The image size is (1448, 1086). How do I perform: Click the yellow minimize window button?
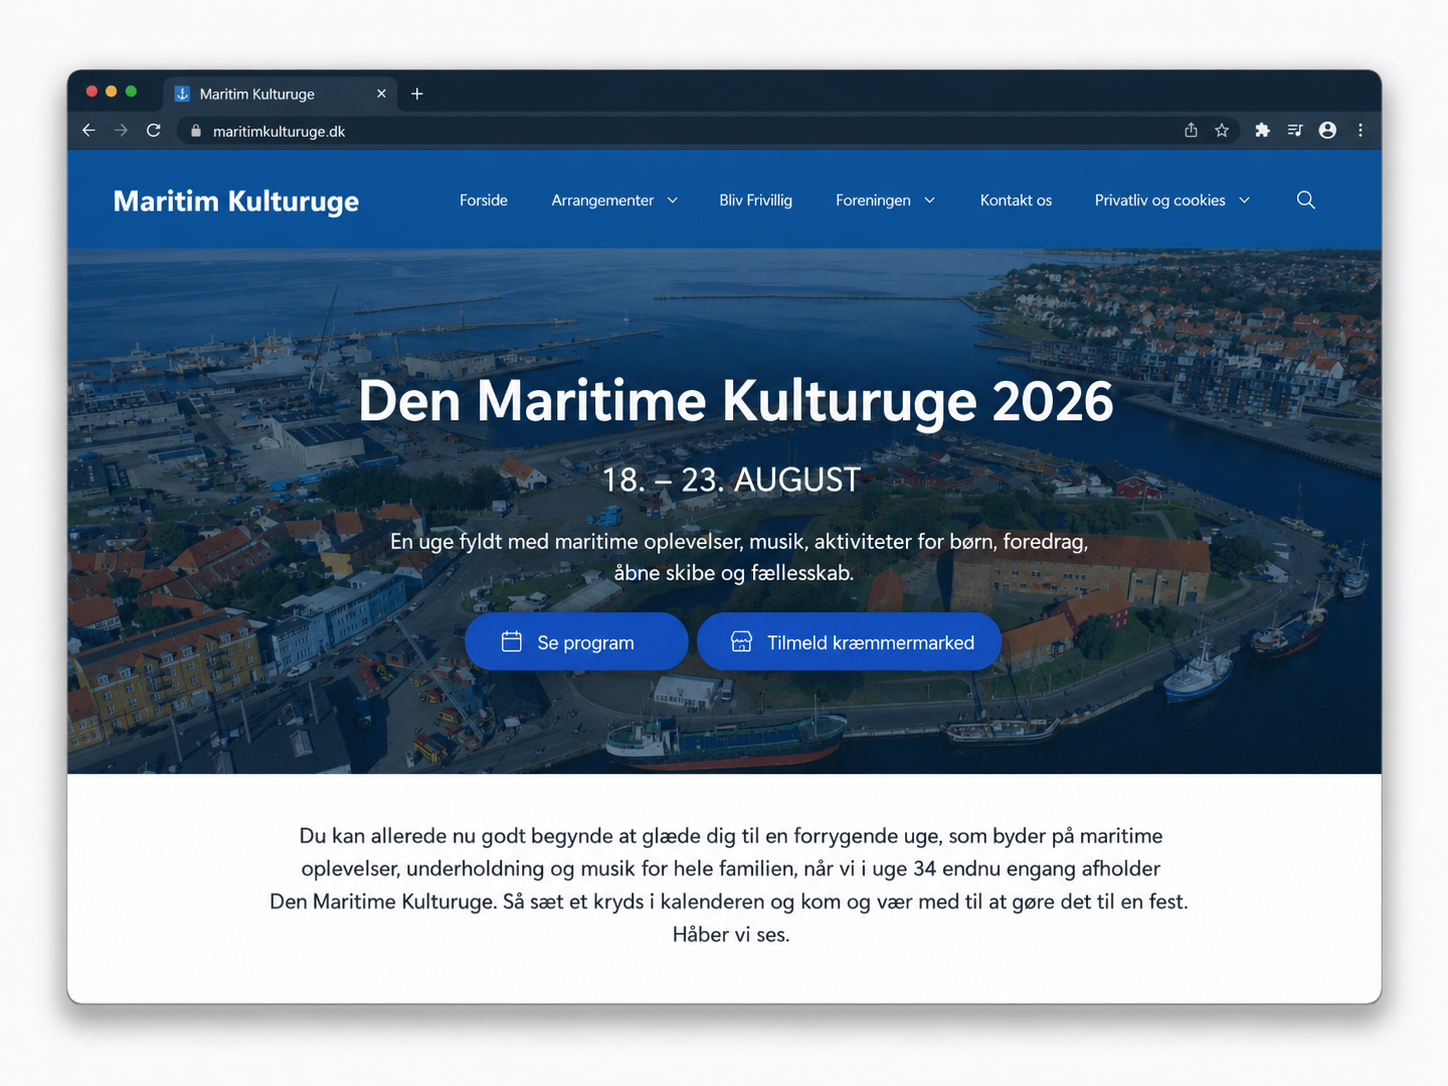111,91
